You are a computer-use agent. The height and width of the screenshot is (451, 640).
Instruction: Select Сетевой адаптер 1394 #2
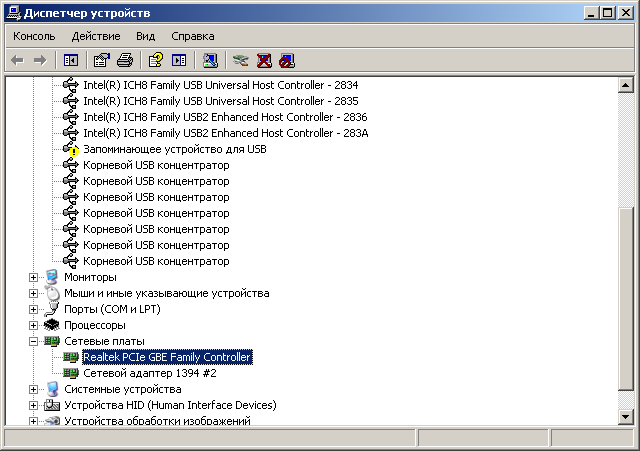tap(150, 373)
